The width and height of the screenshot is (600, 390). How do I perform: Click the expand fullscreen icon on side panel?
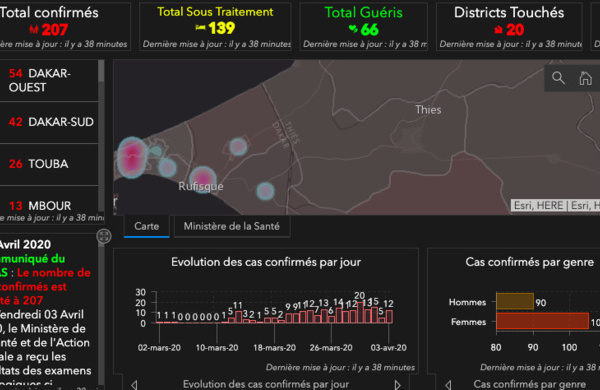(104, 236)
